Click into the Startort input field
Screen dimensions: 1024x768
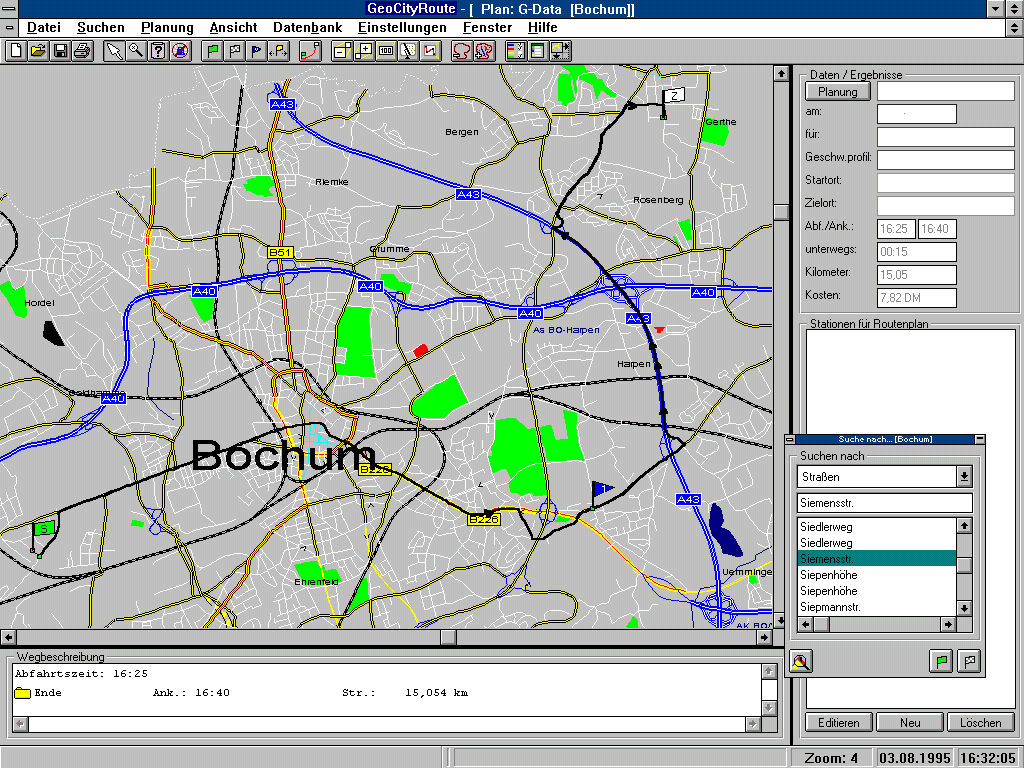[x=945, y=183]
